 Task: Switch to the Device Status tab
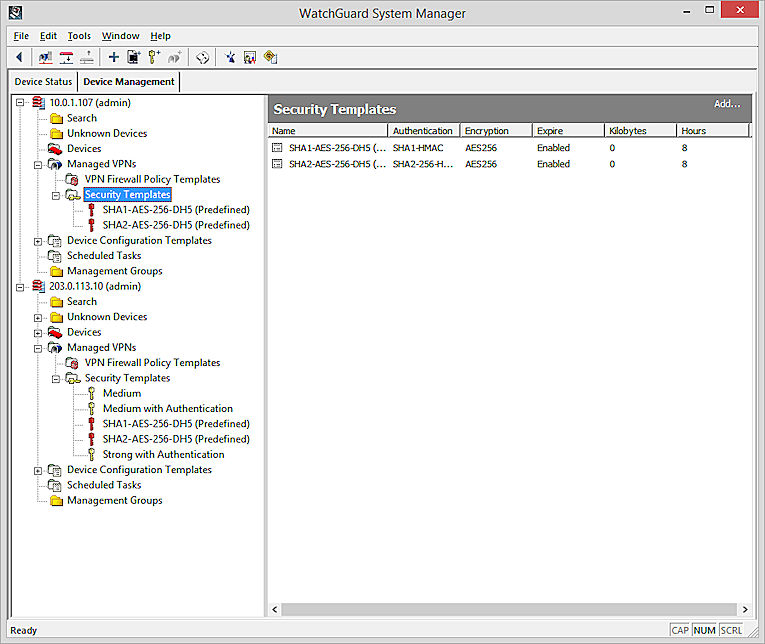click(43, 82)
